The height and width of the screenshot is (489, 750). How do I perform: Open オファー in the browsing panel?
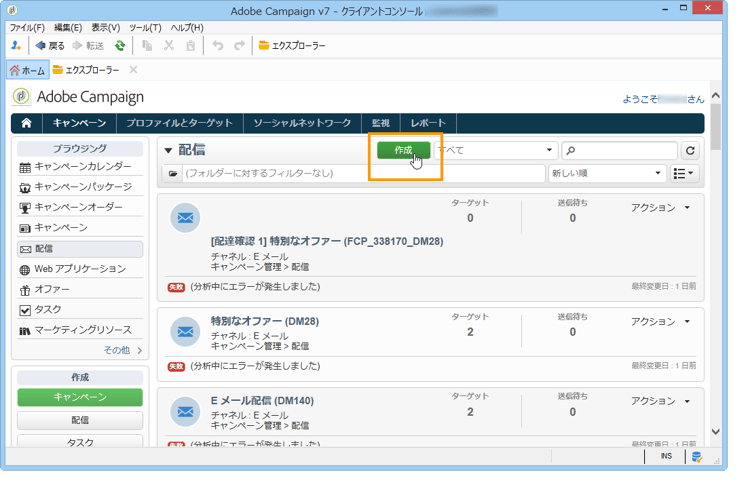point(80,289)
